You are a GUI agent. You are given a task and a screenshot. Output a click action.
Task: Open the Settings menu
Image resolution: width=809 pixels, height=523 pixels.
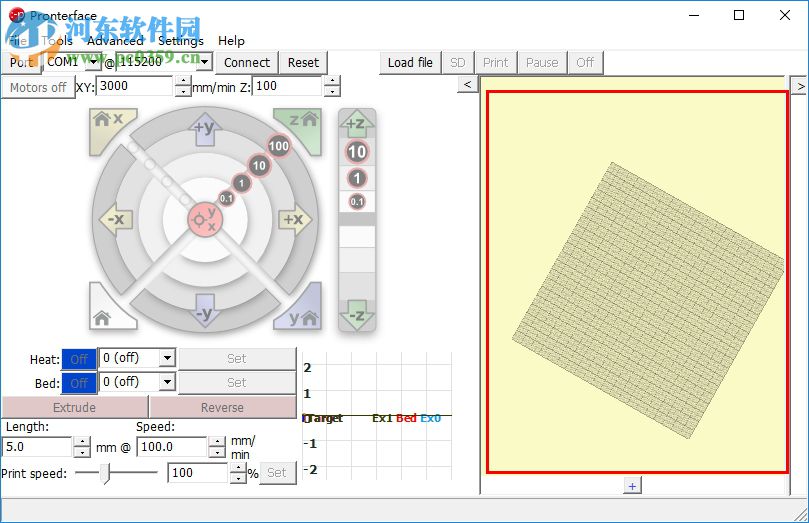pos(181,41)
